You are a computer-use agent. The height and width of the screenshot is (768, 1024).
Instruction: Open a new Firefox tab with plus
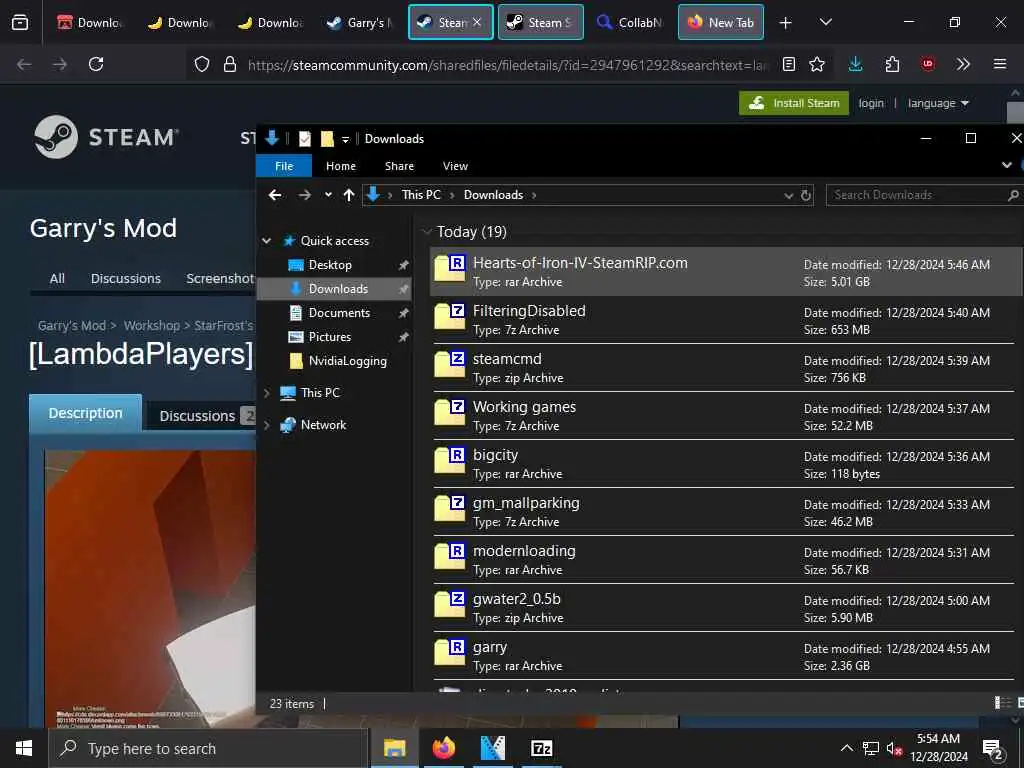click(786, 23)
